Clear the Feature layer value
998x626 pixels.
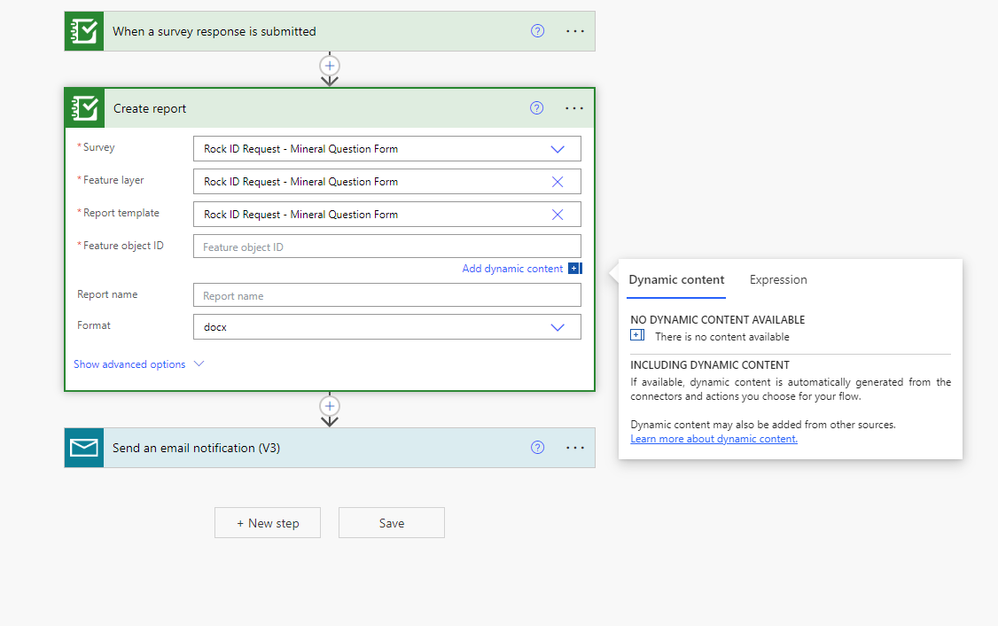[557, 182]
